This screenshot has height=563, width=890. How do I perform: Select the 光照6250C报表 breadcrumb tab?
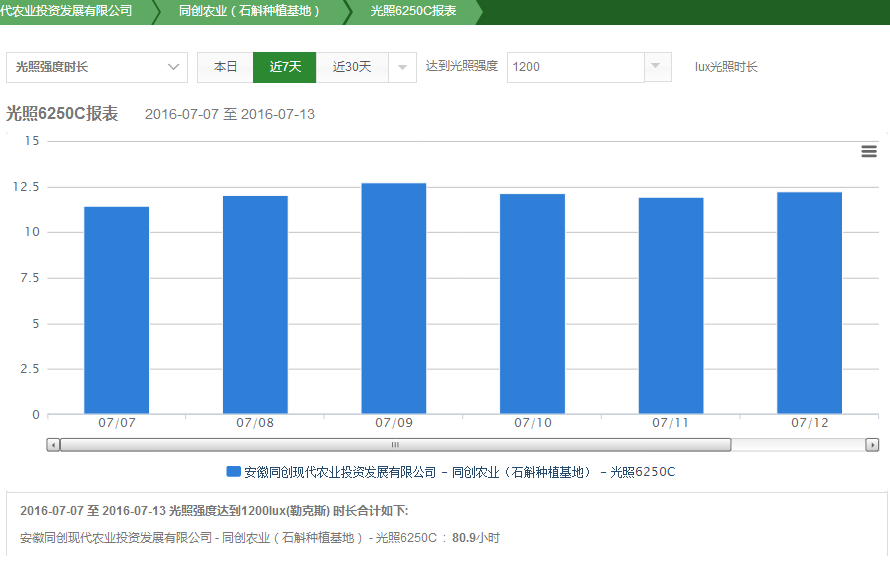[x=413, y=11]
